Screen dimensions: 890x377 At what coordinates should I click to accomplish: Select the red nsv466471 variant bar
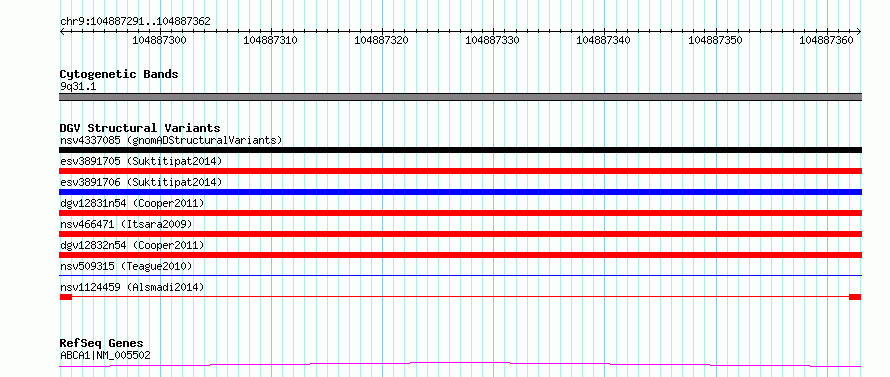[x=460, y=234]
